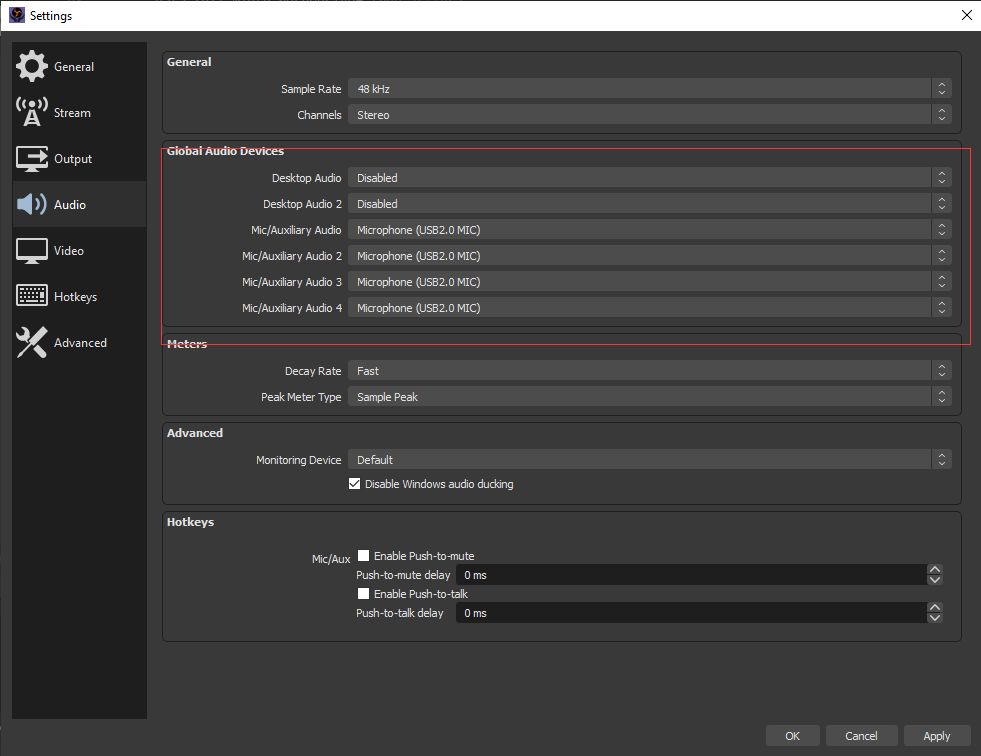Enable Push-to-talk checkbox
981x756 pixels.
tap(364, 594)
